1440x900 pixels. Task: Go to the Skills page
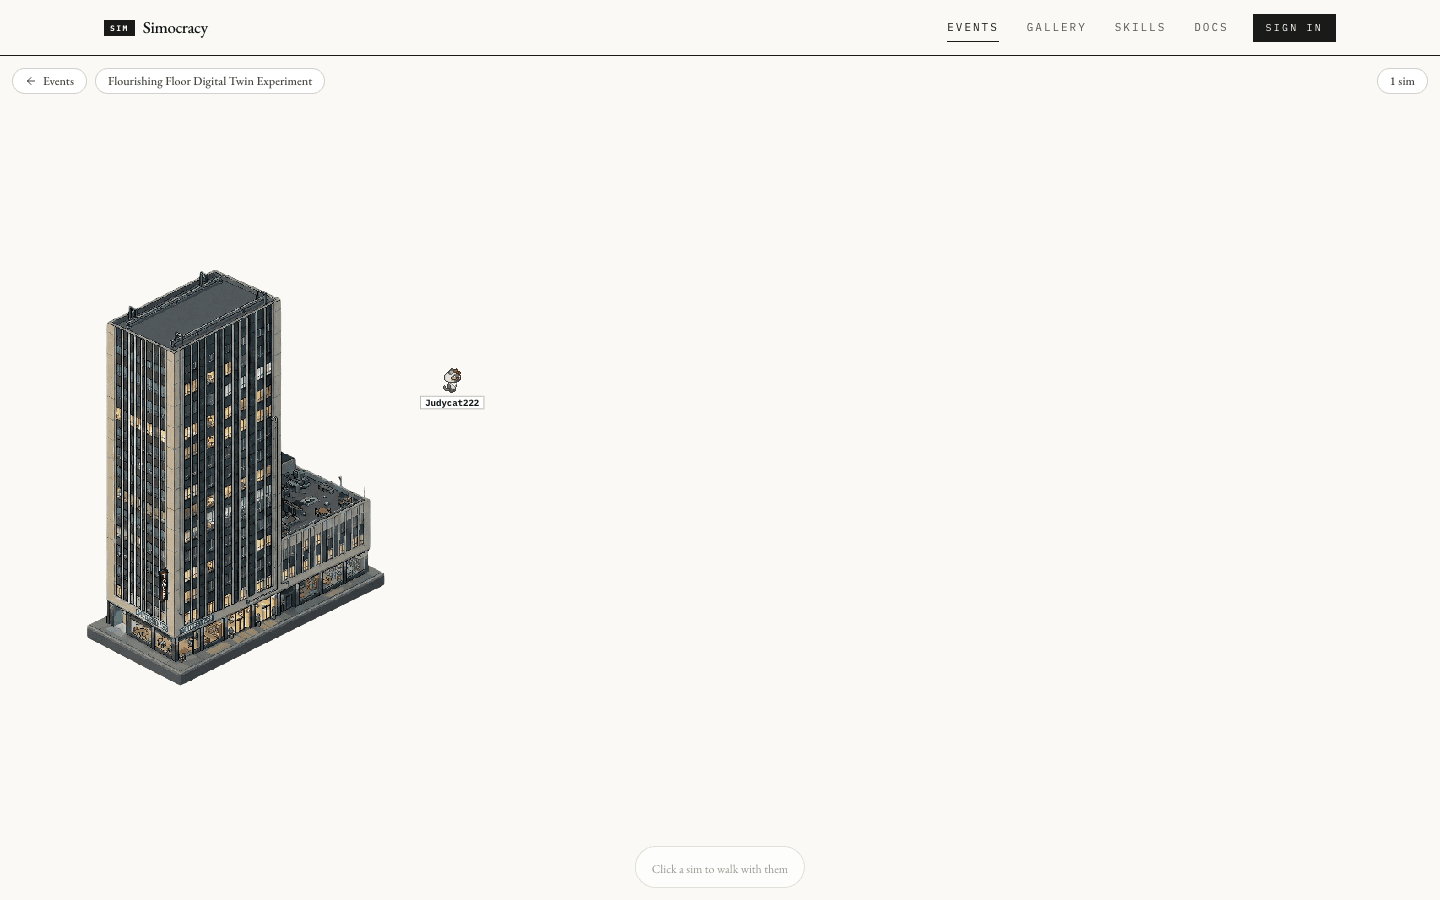coord(1140,28)
